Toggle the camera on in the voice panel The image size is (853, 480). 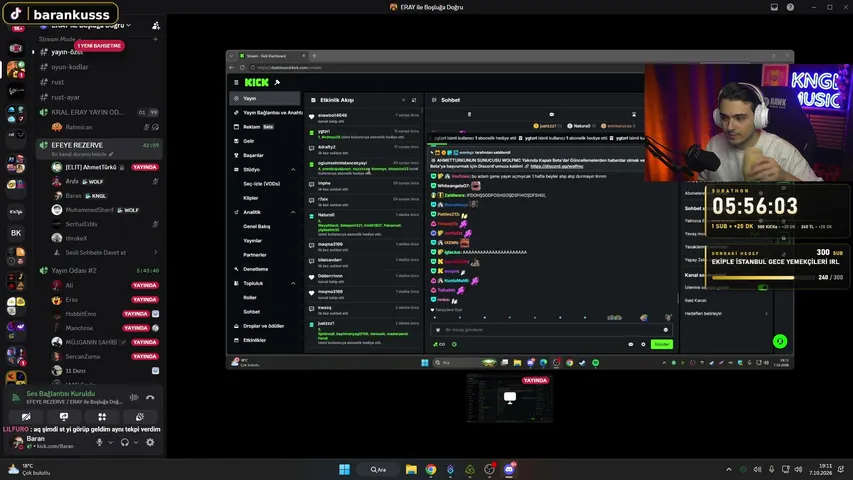(x=26, y=417)
